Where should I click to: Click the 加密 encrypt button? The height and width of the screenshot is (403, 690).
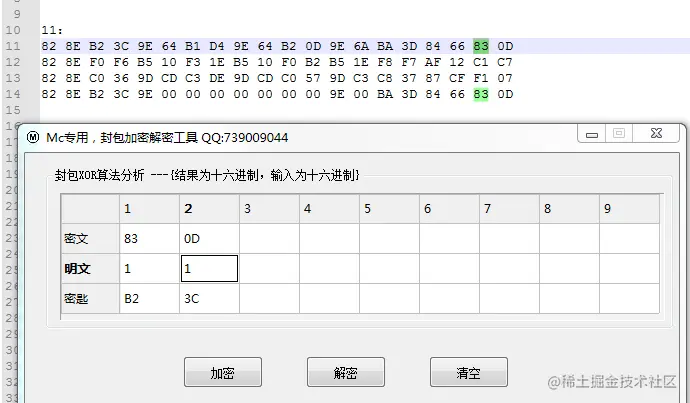tap(223, 372)
